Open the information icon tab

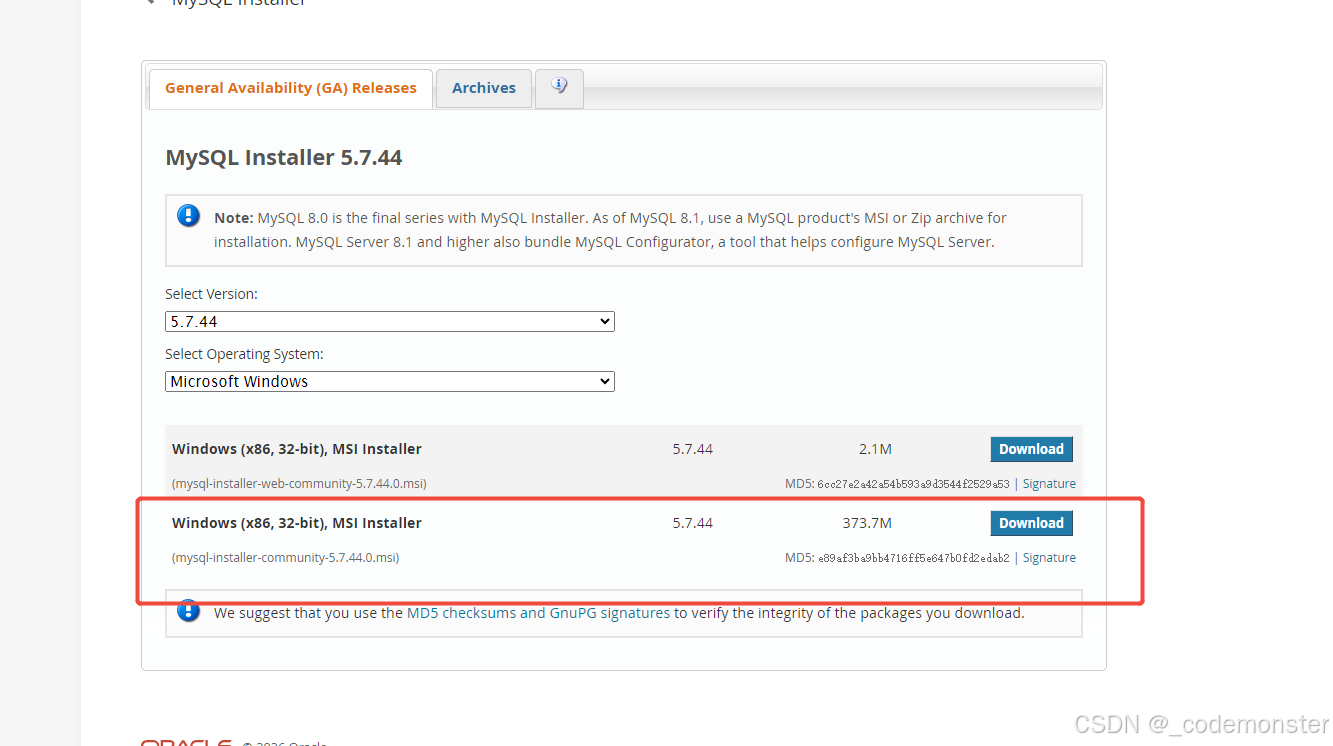559,87
